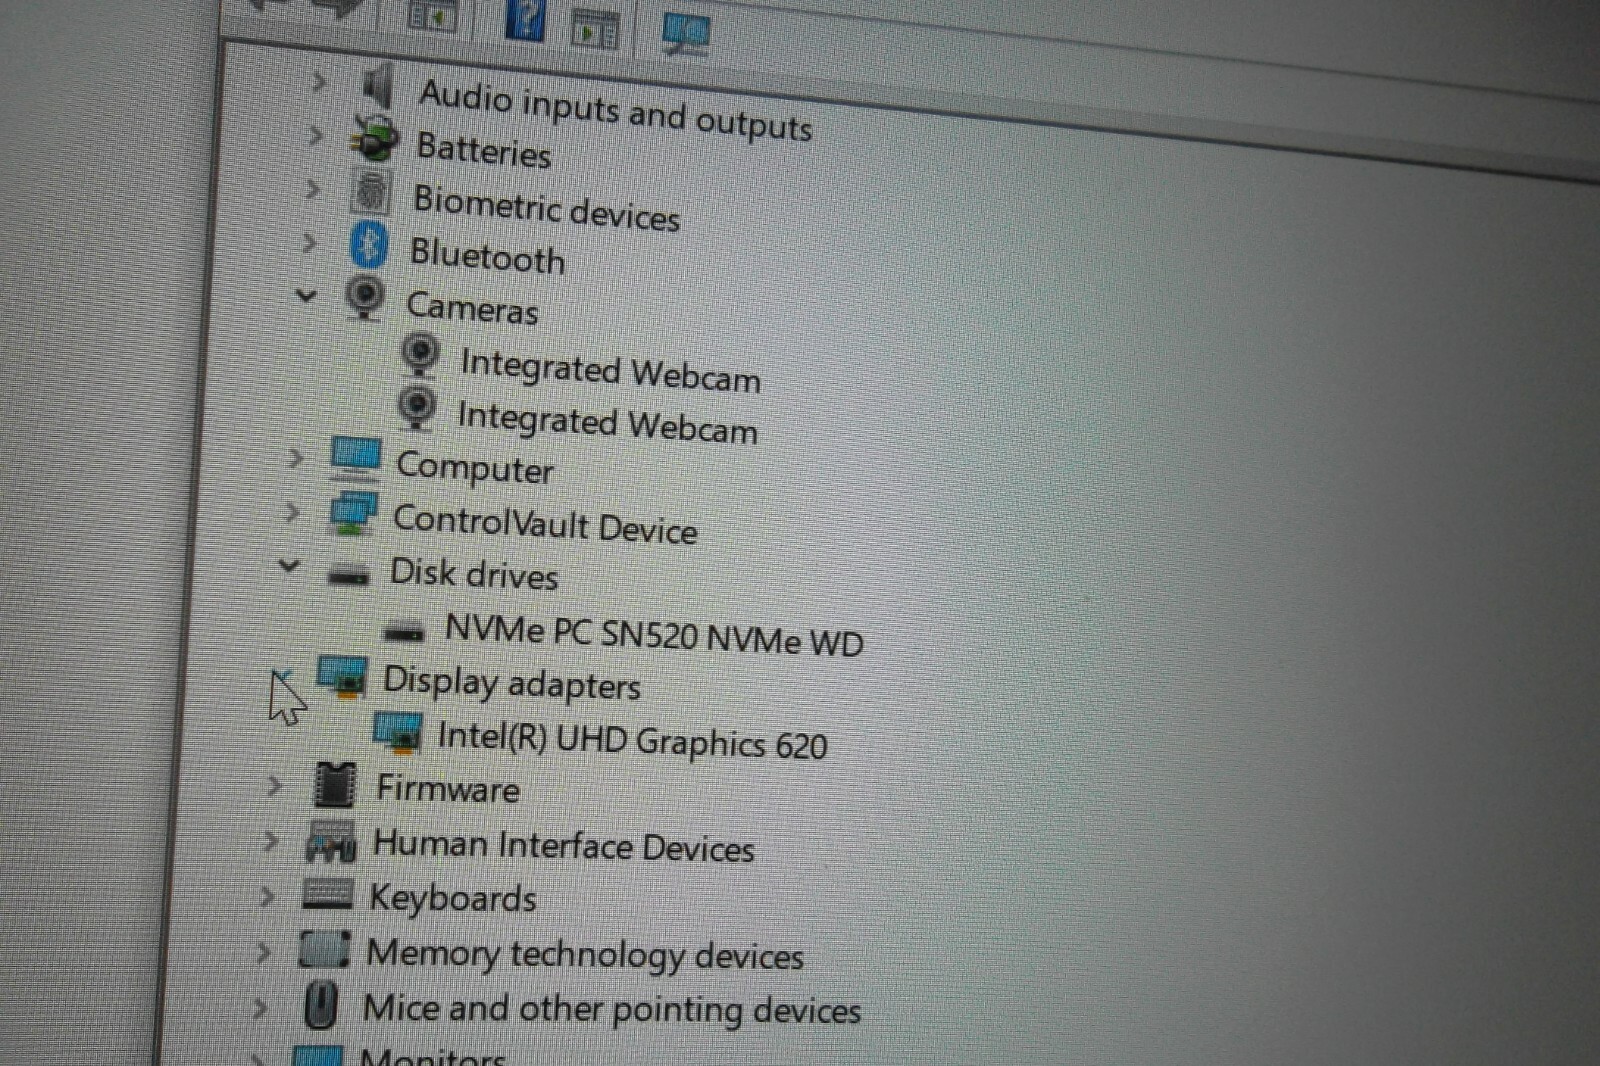Expand the Bluetooth category
The image size is (1600, 1066).
[309, 241]
